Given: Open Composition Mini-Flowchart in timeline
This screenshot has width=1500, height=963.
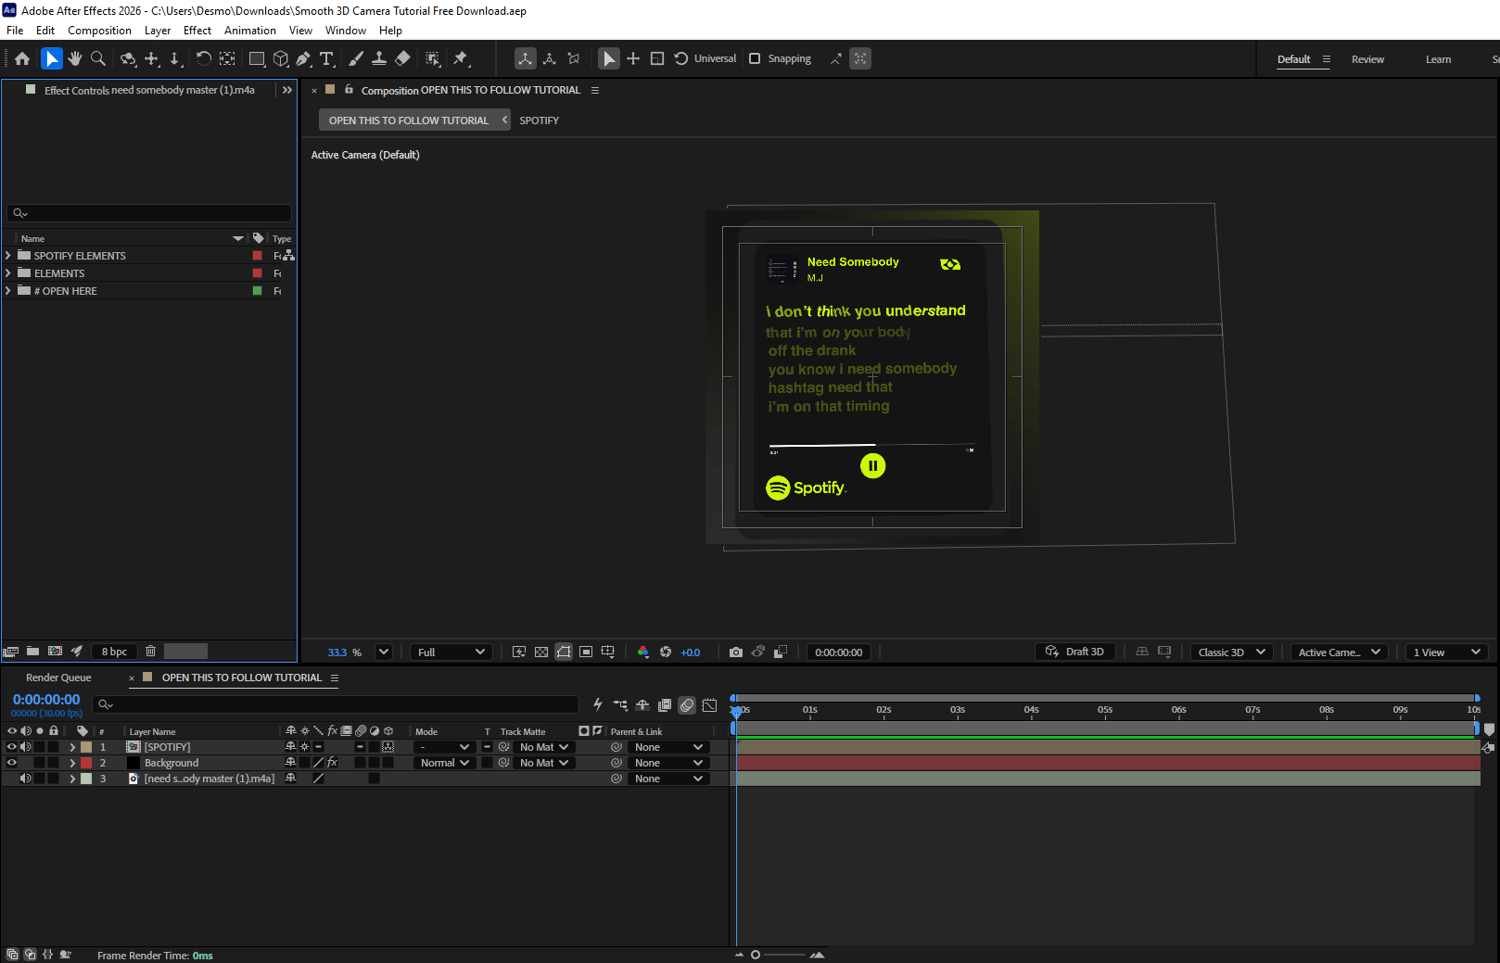Looking at the screenshot, I should [x=621, y=705].
